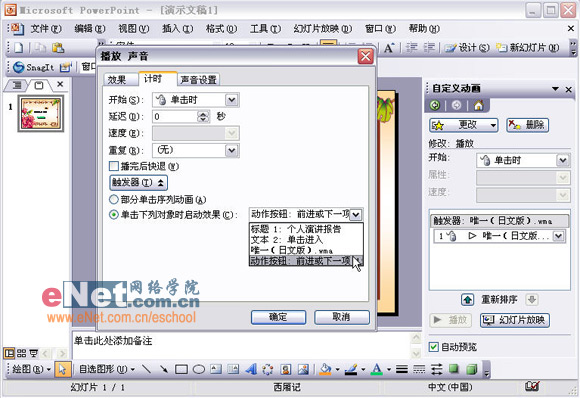This screenshot has width=580, height=398.
Task: Click the move up reorder arrow
Action: pos(468,300)
